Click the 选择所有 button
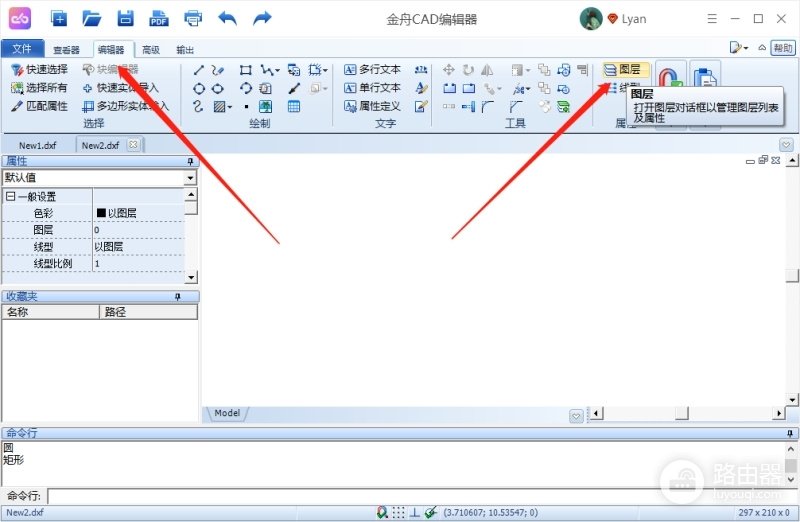 coord(39,88)
